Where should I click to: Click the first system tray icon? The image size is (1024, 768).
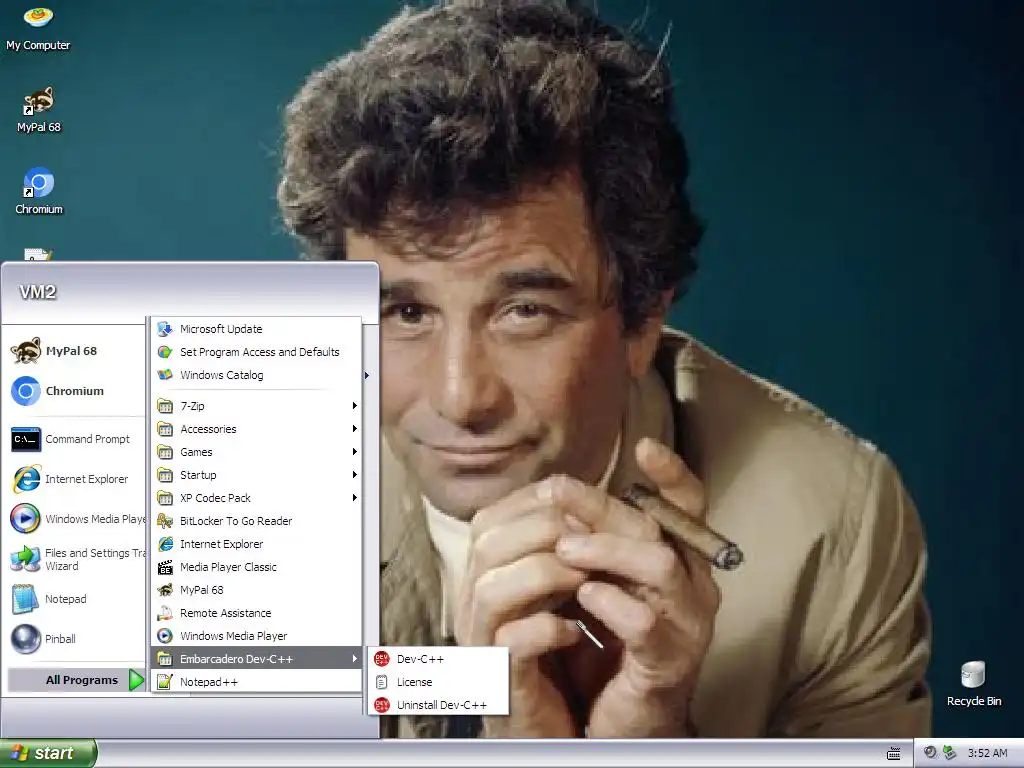click(930, 753)
